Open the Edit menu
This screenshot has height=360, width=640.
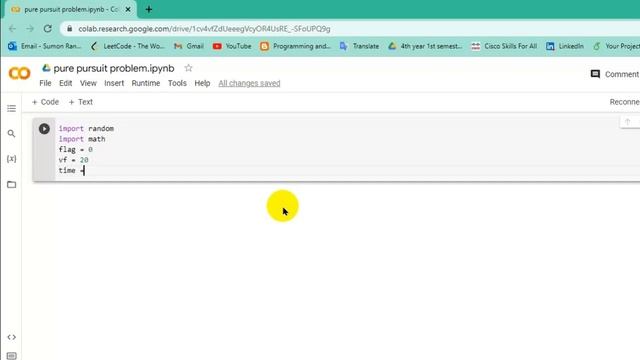pos(65,83)
